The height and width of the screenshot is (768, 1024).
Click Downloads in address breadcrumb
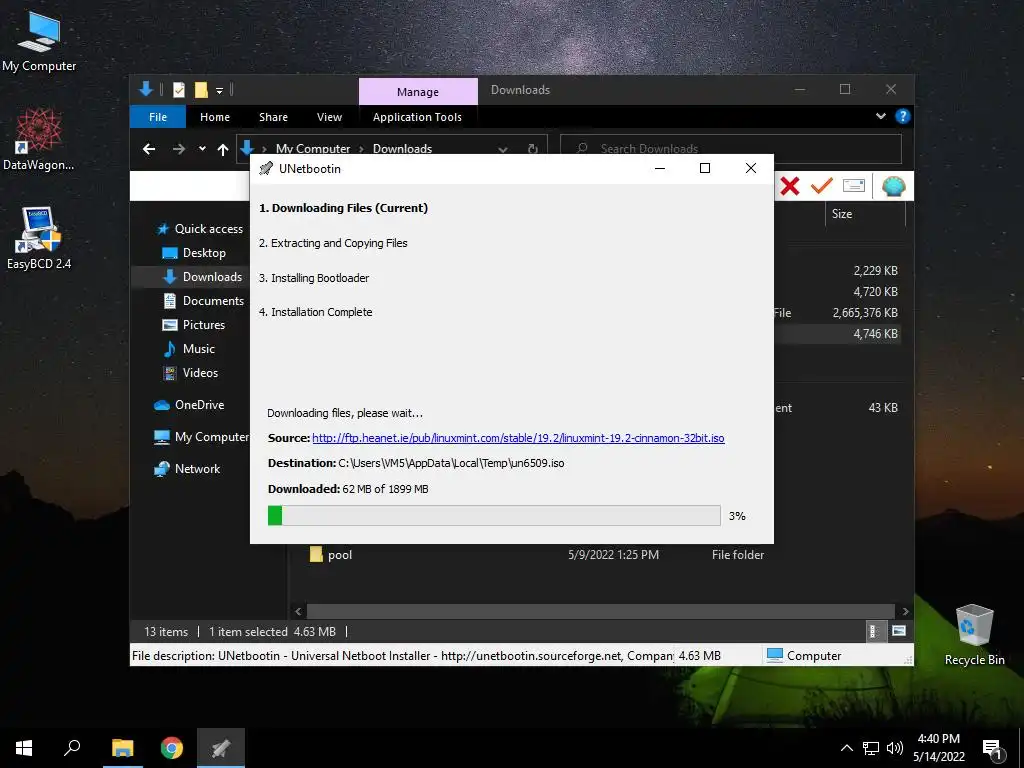[402, 149]
